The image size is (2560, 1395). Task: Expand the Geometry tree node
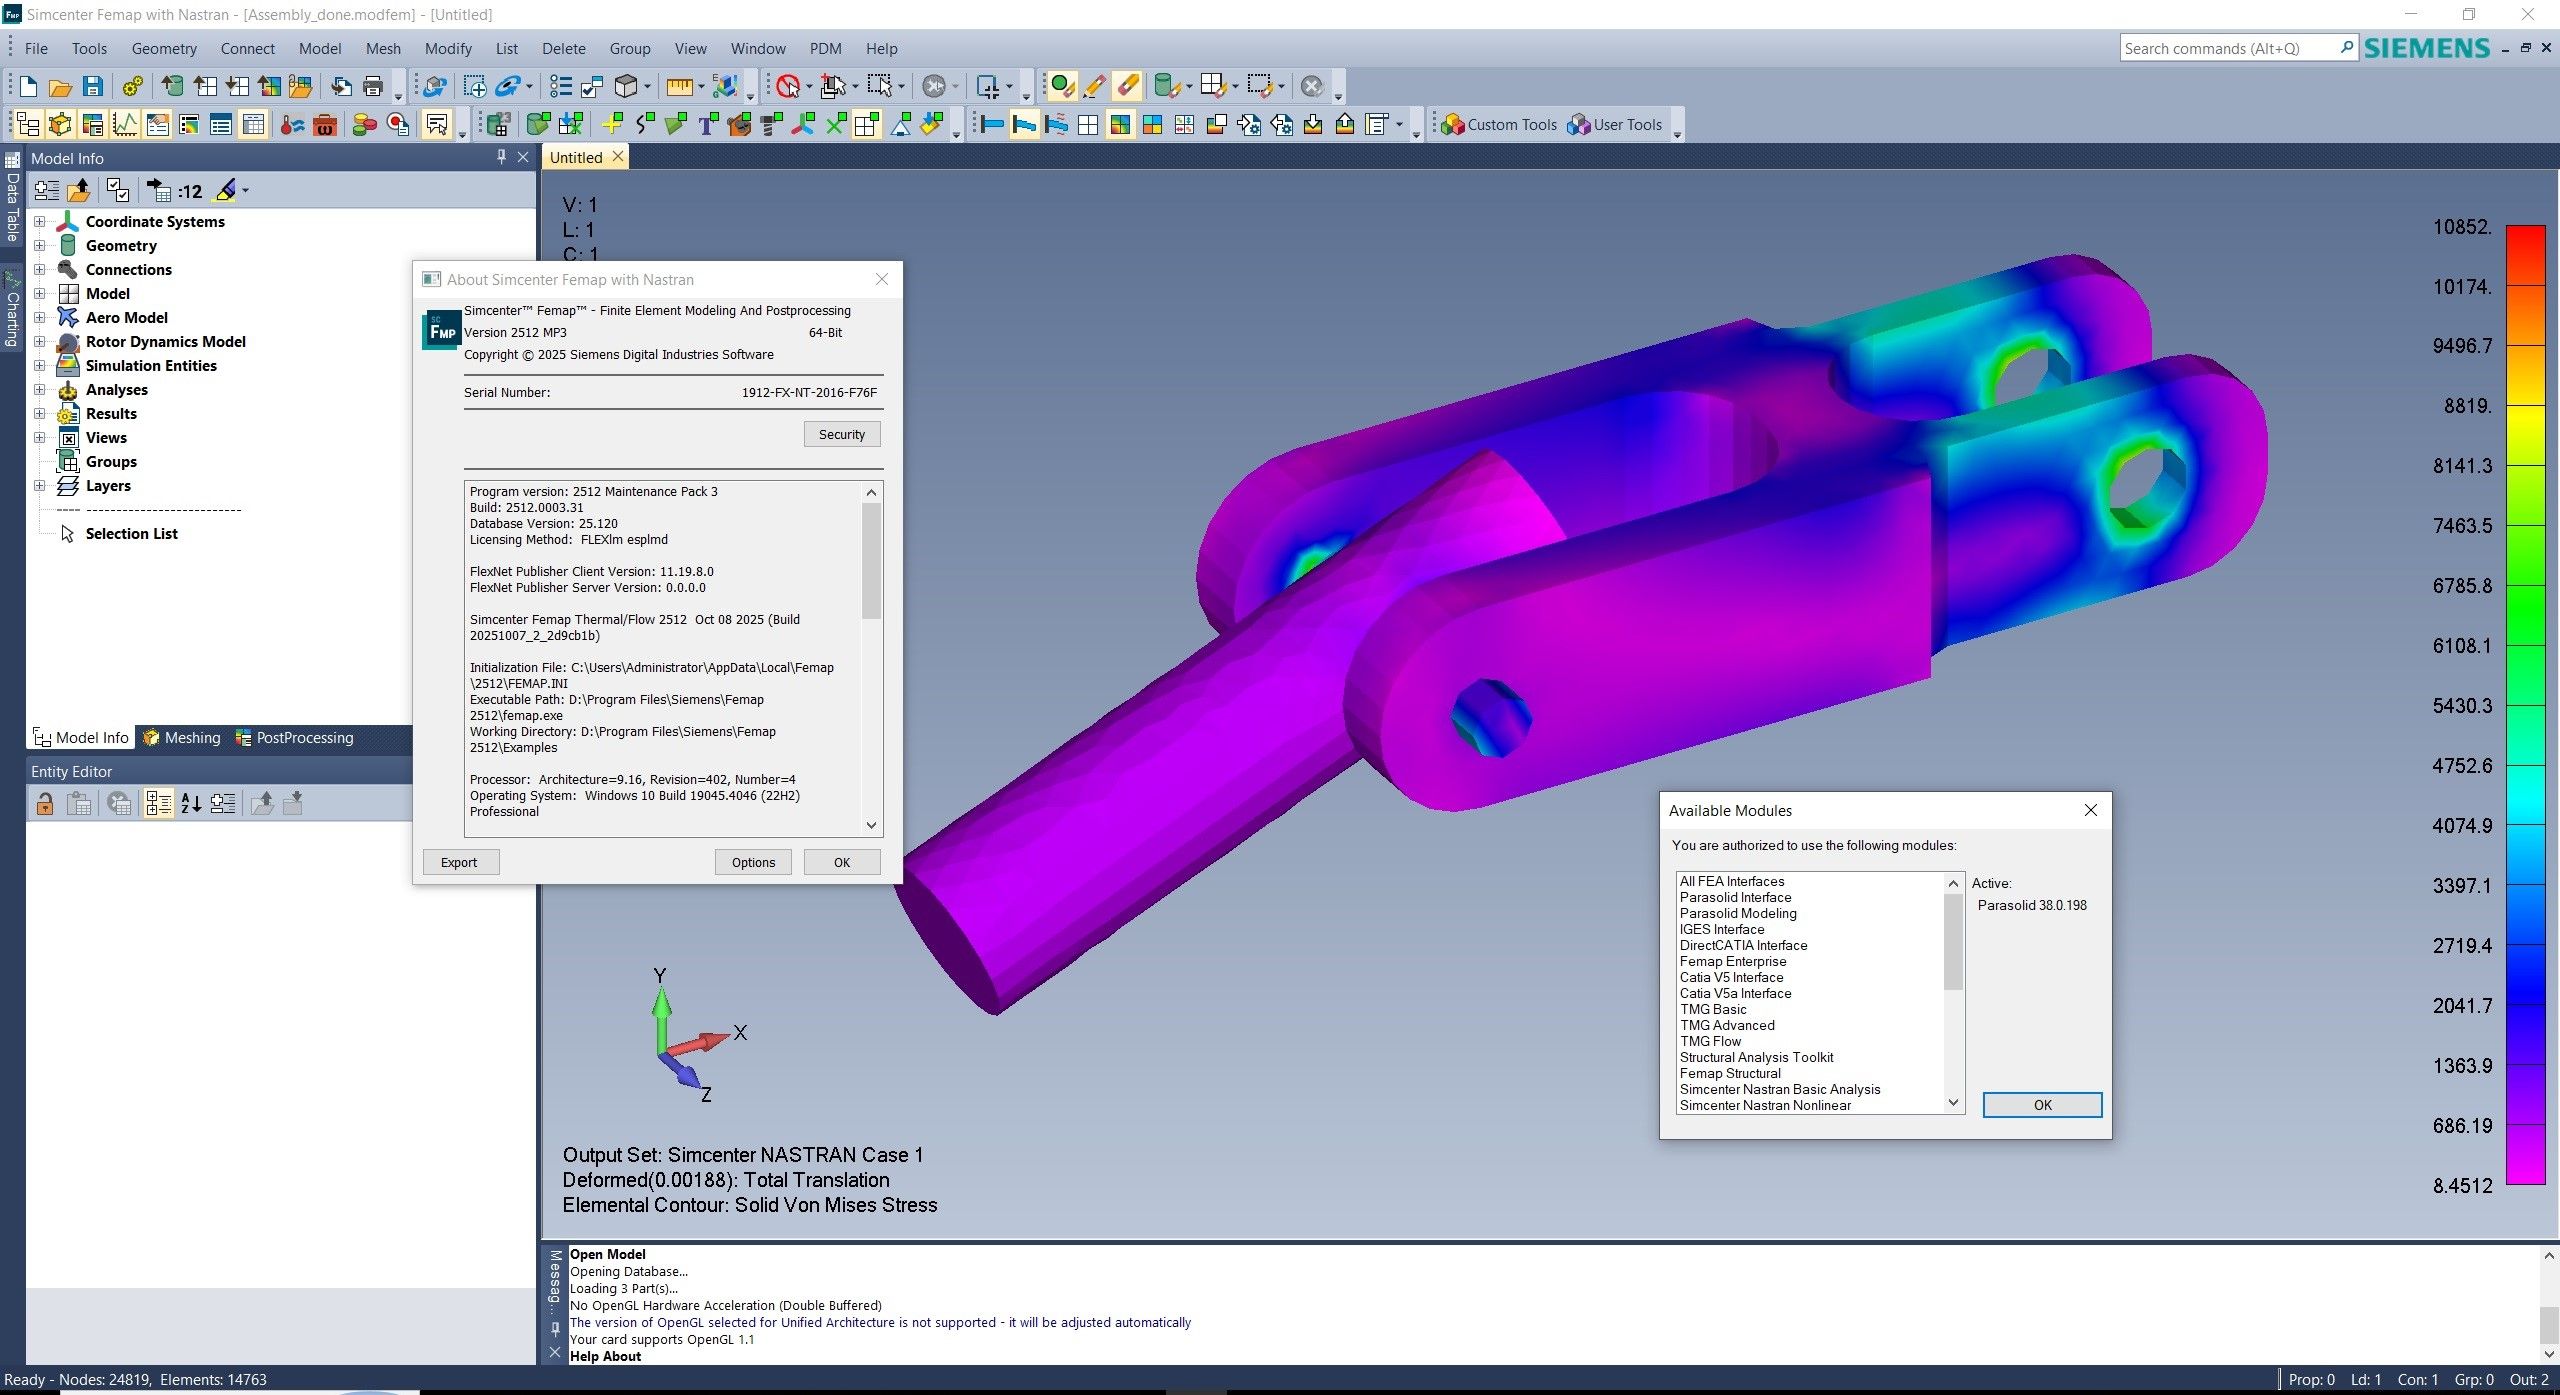39,246
